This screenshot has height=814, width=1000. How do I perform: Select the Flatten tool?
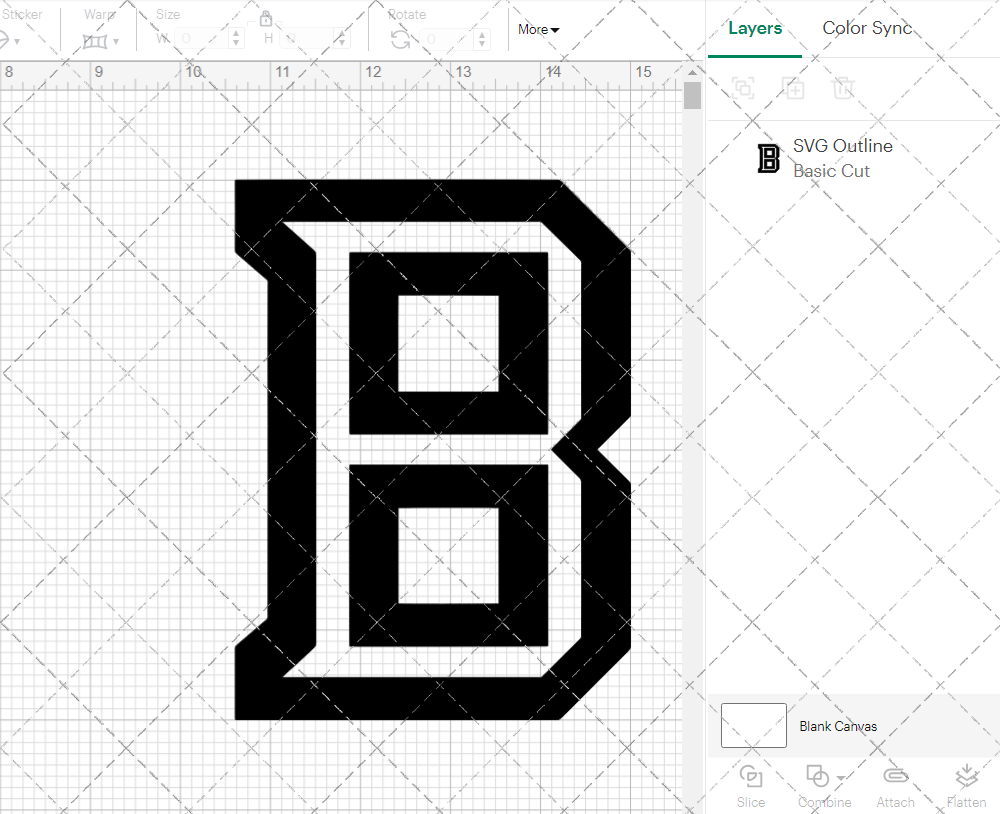(966, 785)
